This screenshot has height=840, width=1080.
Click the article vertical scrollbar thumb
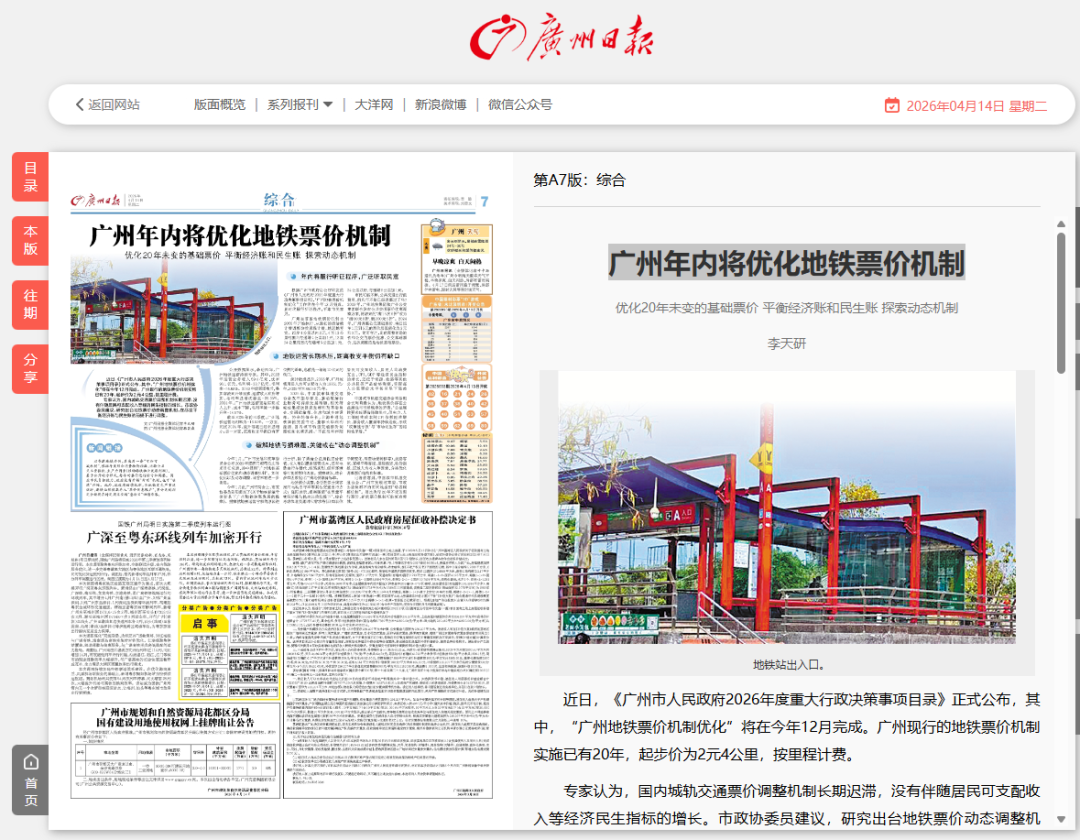click(1061, 303)
